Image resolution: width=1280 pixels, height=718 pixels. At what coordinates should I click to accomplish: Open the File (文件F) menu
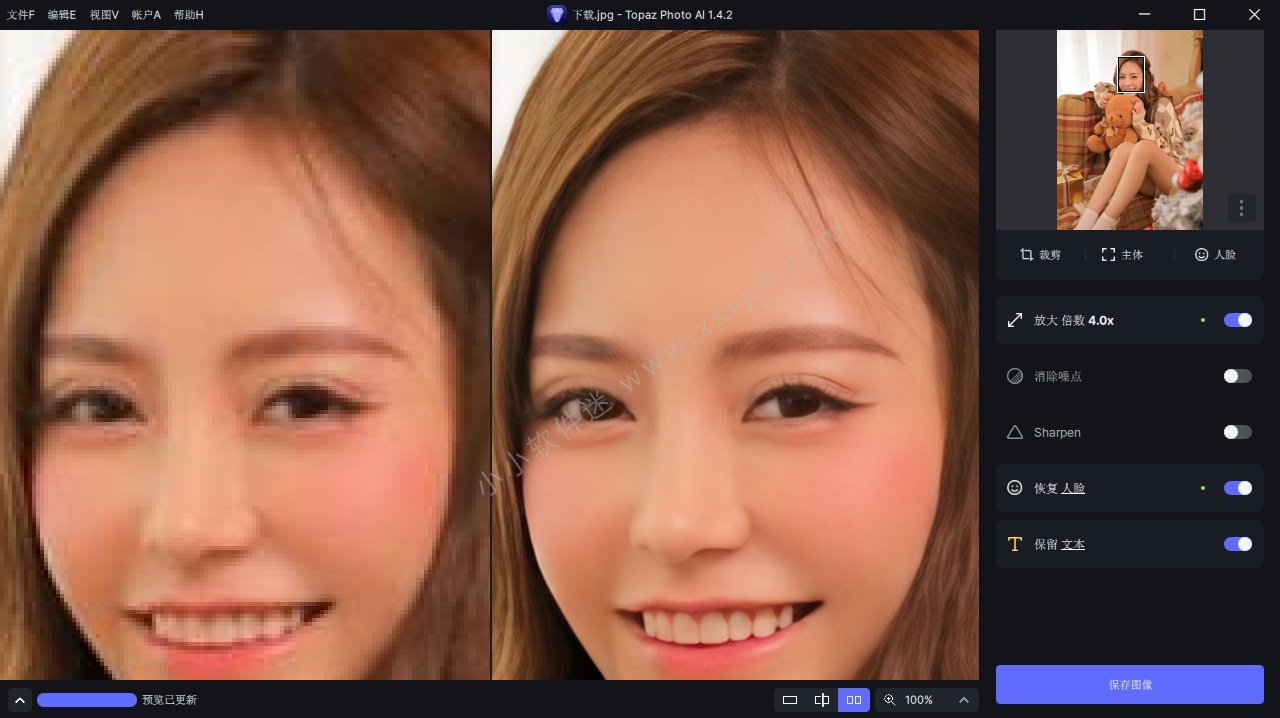click(21, 15)
